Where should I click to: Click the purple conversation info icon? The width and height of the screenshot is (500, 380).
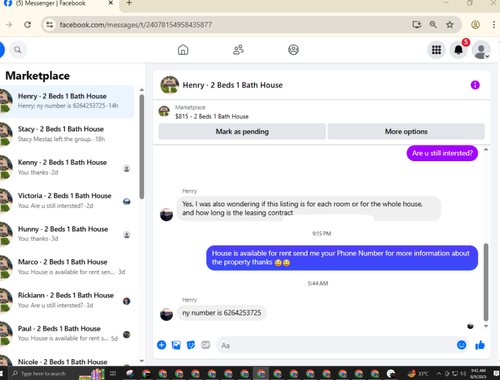(475, 85)
